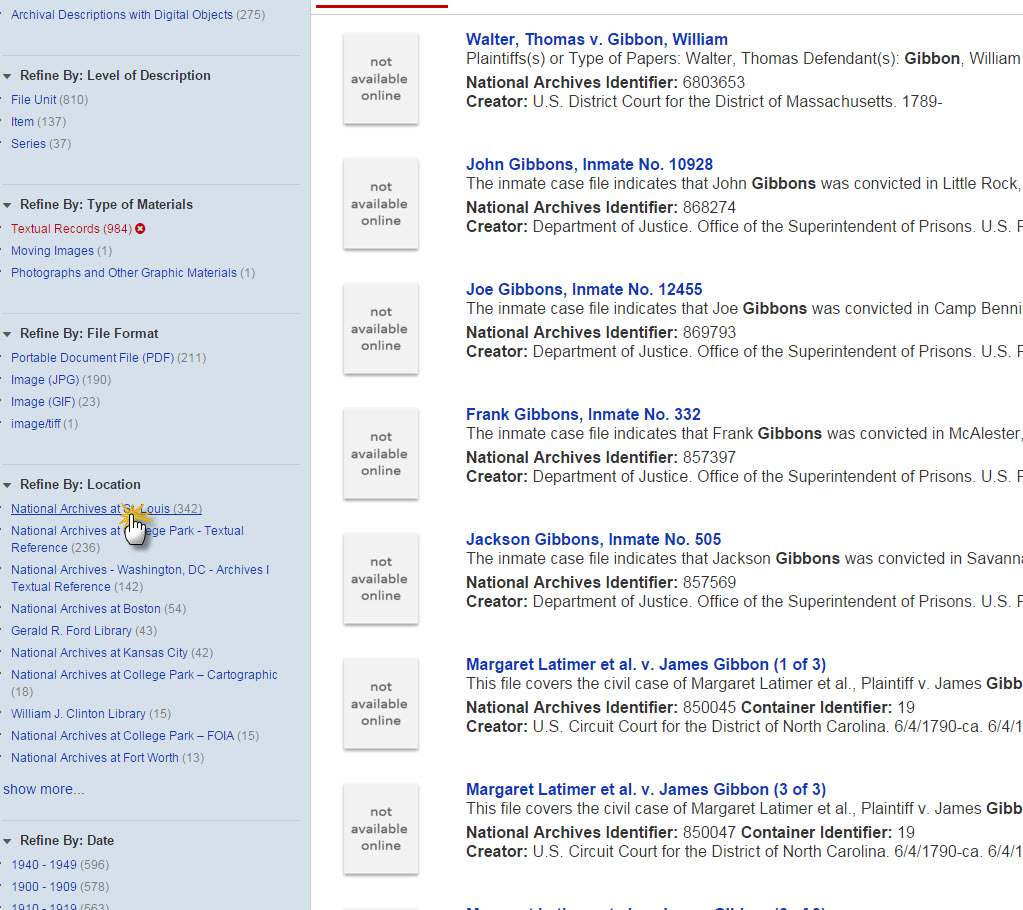Click show more... under Location filters
Viewport: 1023px width, 910px height.
tap(44, 790)
